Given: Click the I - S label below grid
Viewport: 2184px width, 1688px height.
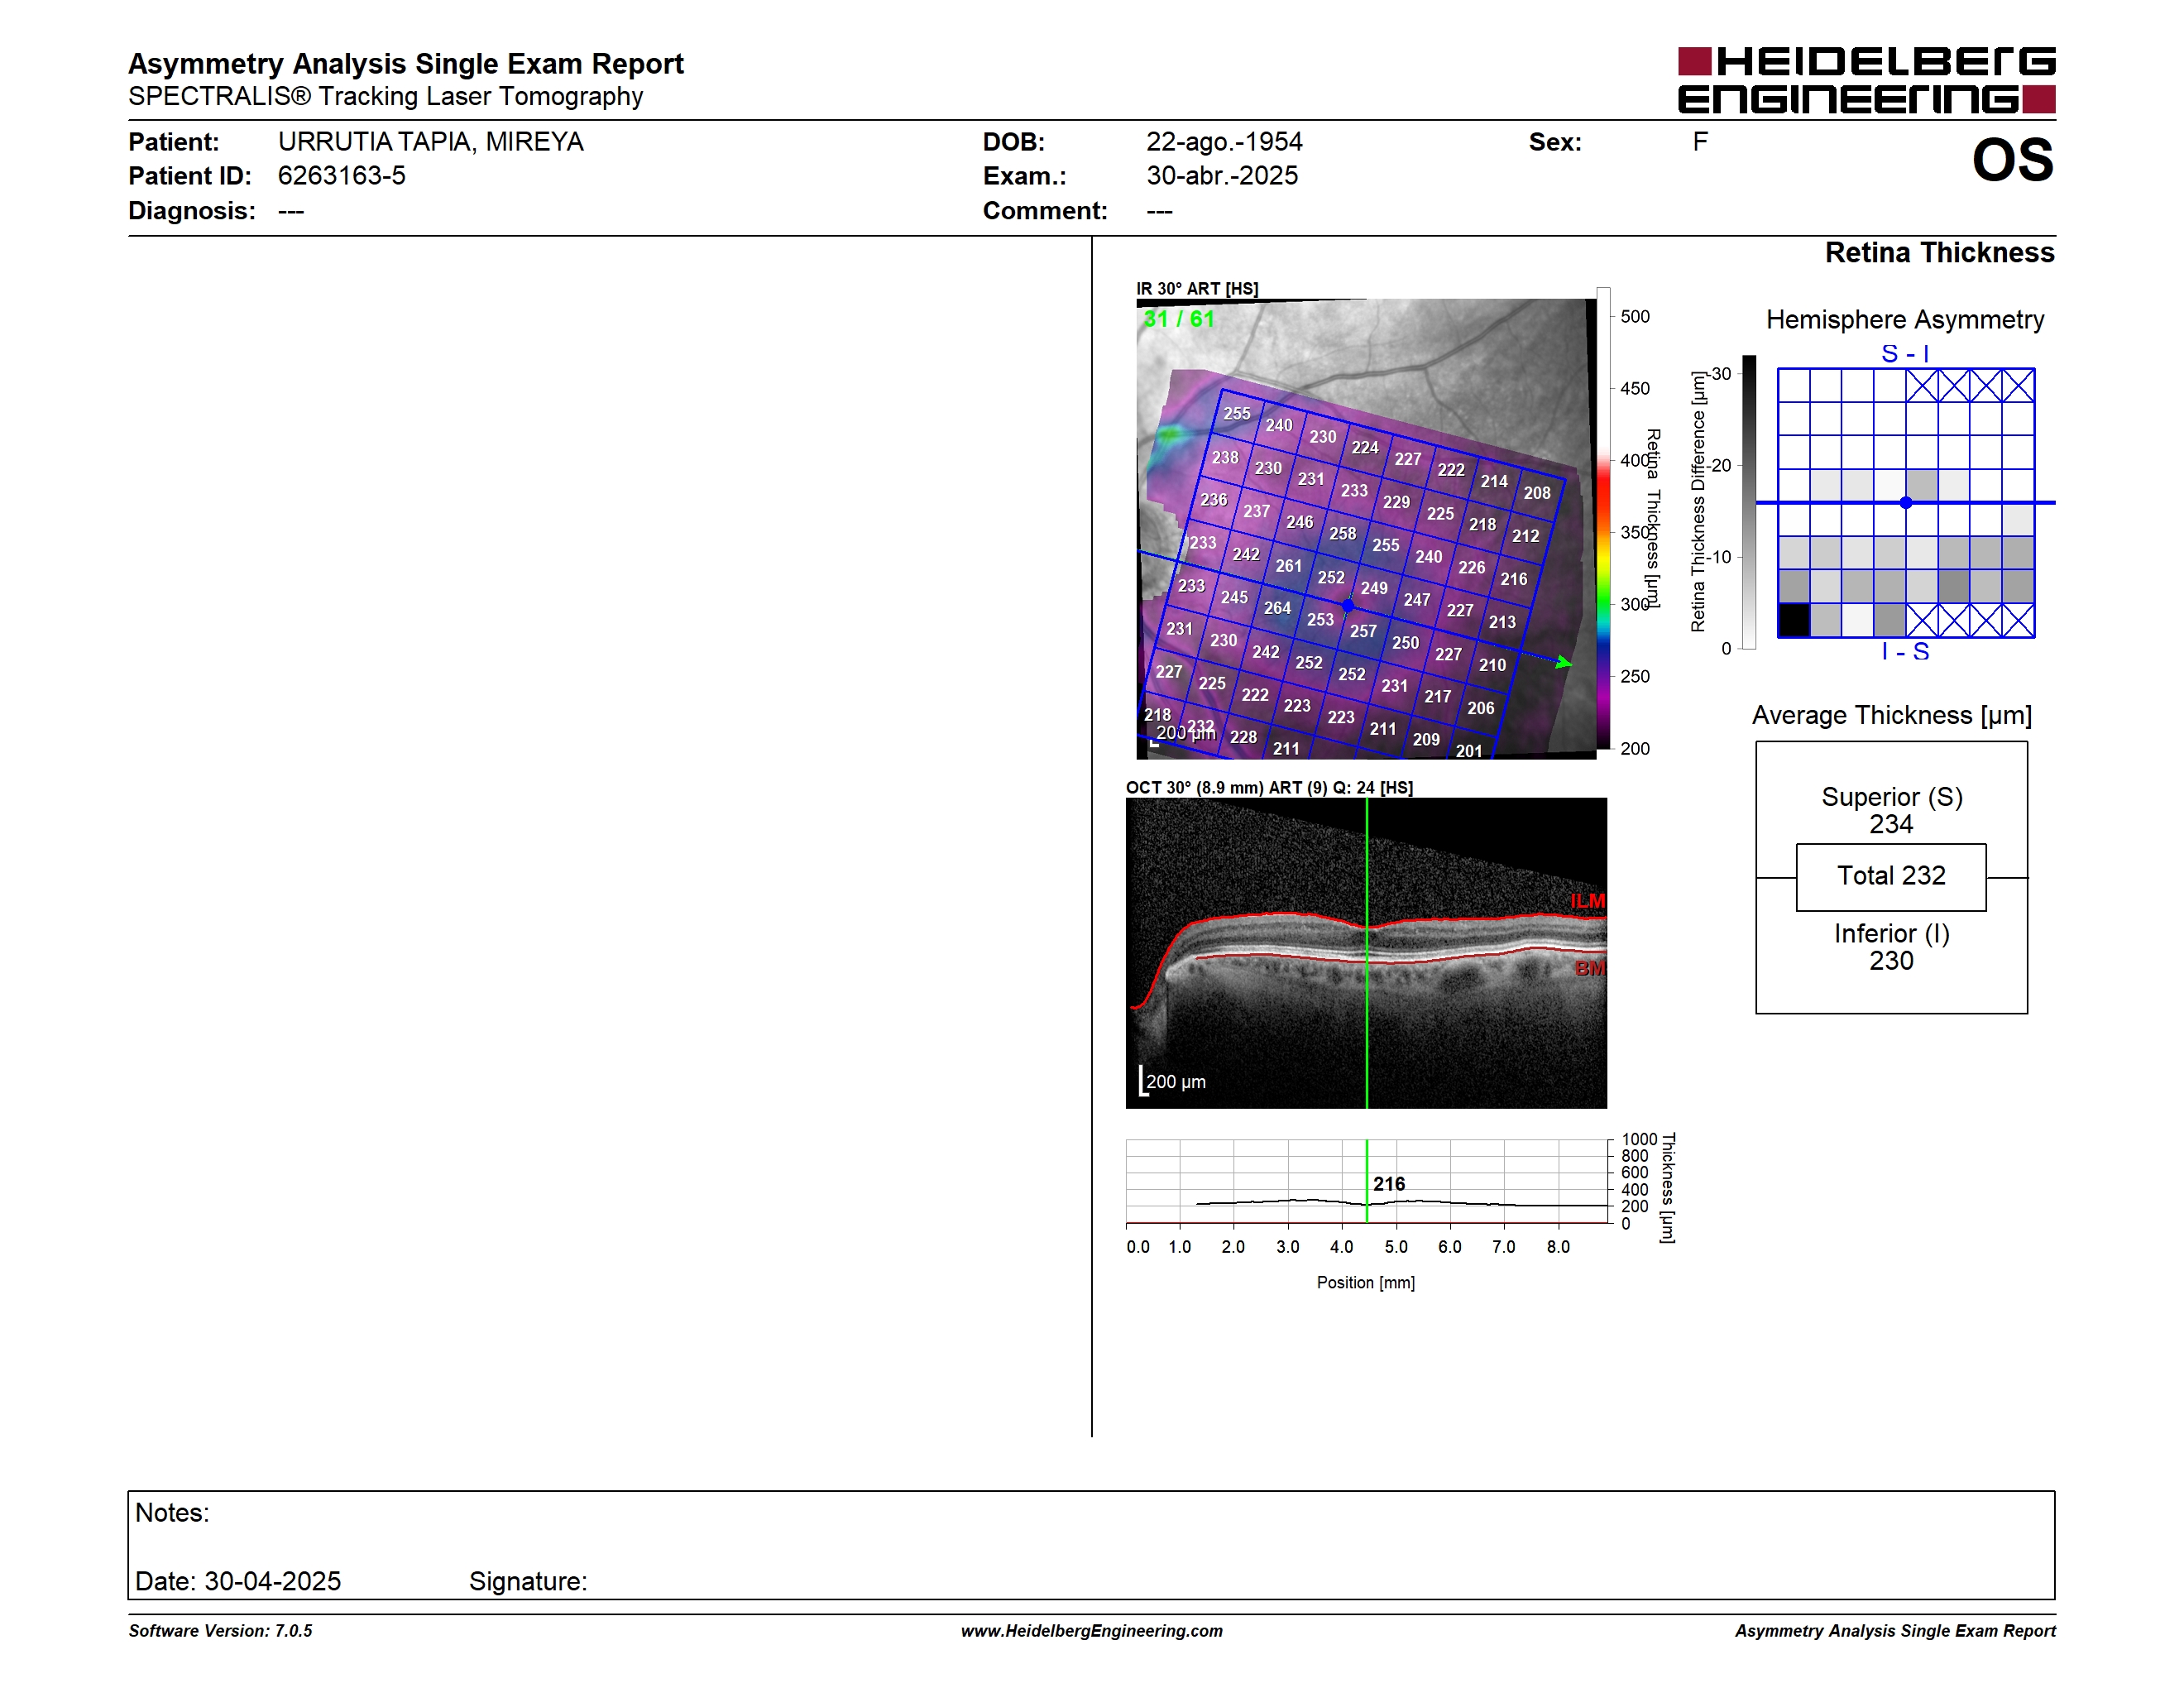Looking at the screenshot, I should point(1905,652).
